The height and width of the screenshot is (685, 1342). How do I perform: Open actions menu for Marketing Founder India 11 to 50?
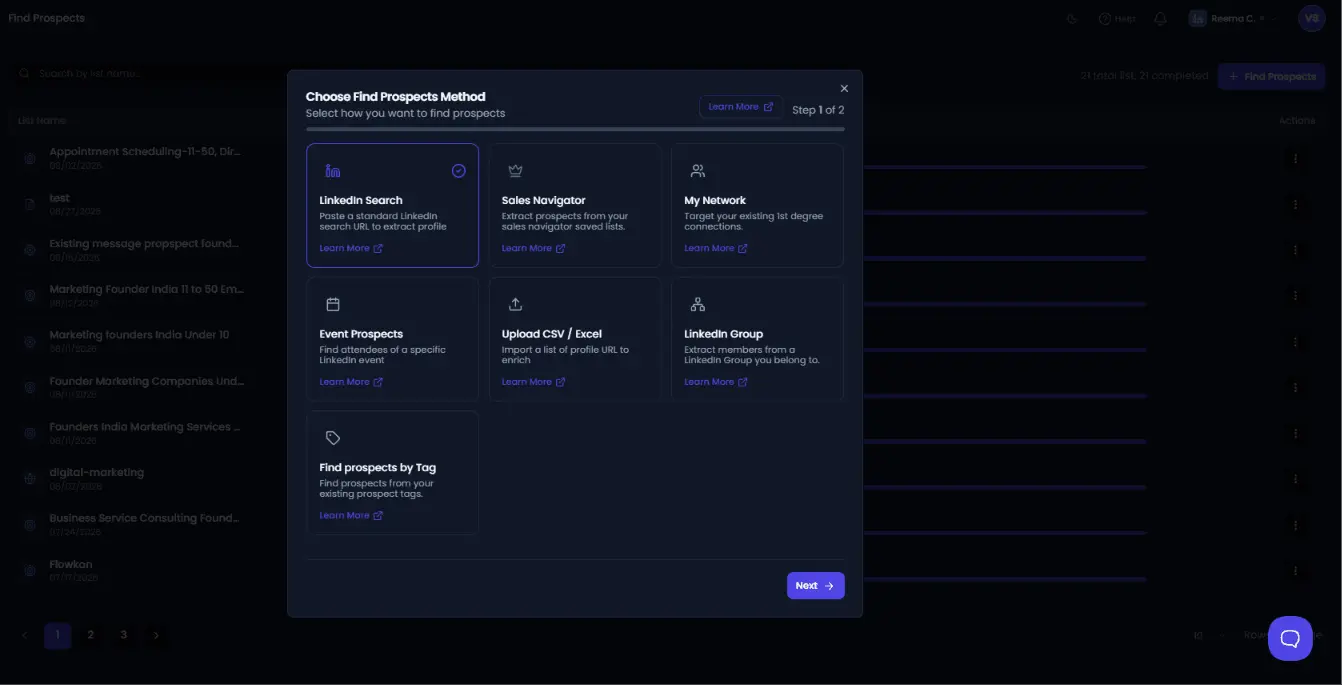pyautogui.click(x=1295, y=296)
